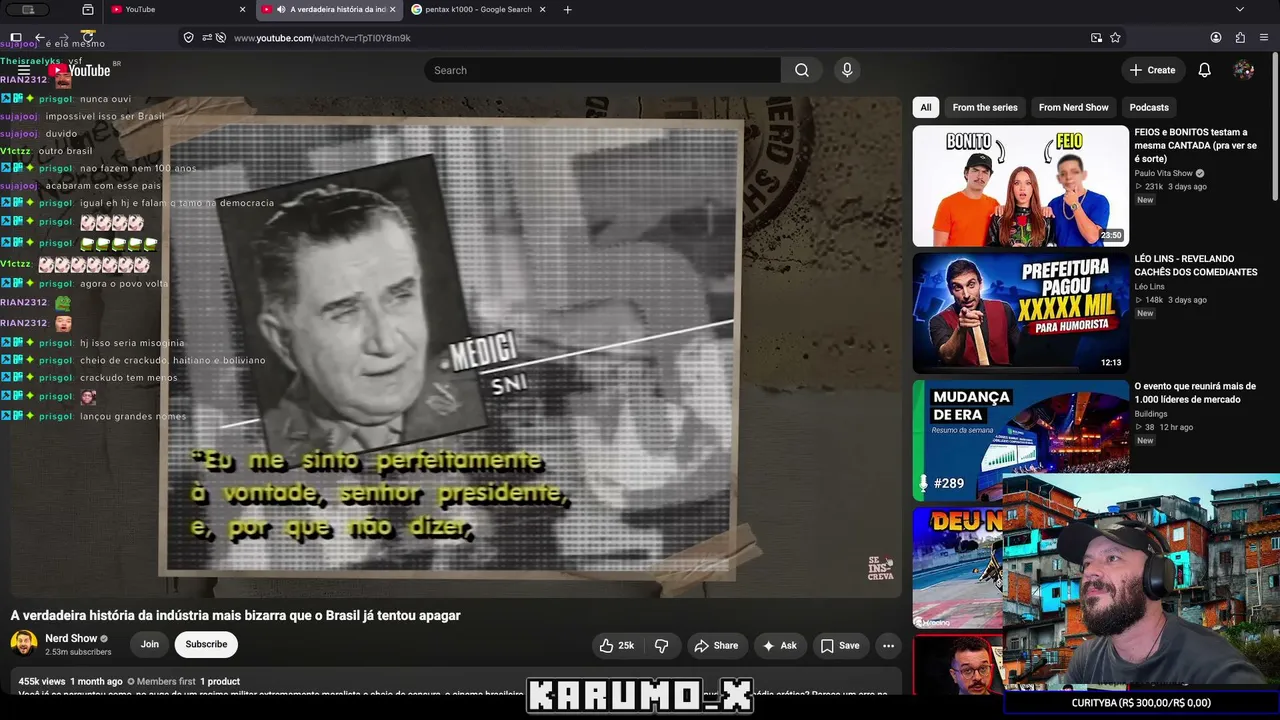Viewport: 1280px width, 720px height.
Task: Open the O evento que reunirá video title
Action: [1195, 393]
